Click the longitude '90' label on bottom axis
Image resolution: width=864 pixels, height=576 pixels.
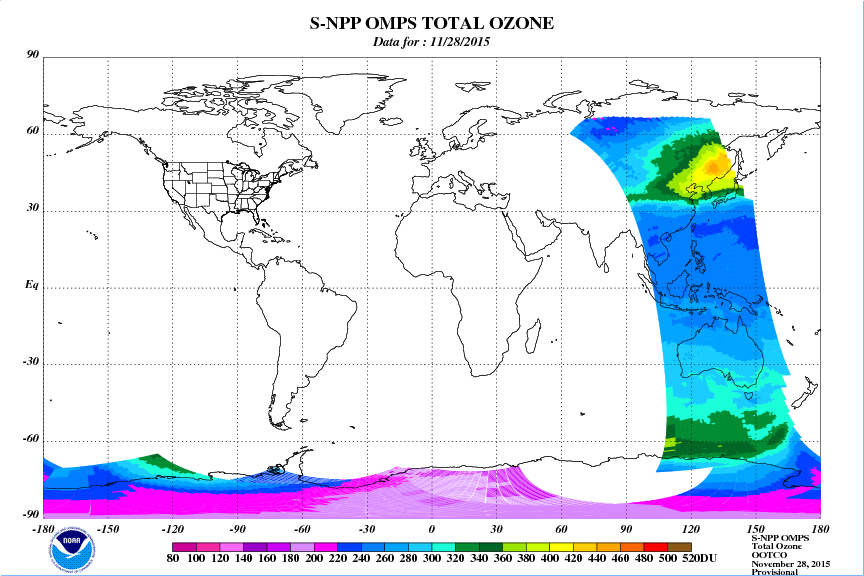627,530
